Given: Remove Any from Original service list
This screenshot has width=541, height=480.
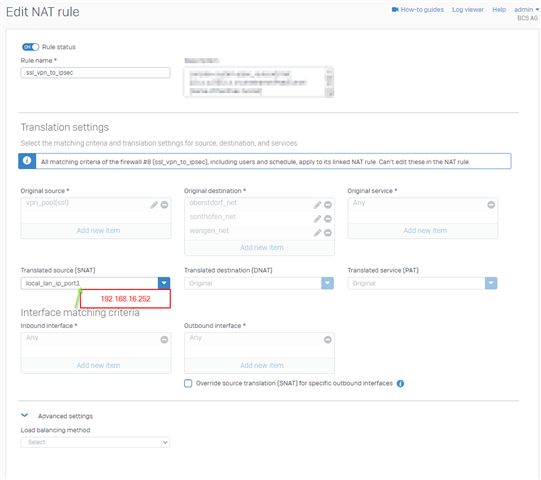Looking at the screenshot, I should 491,205.
